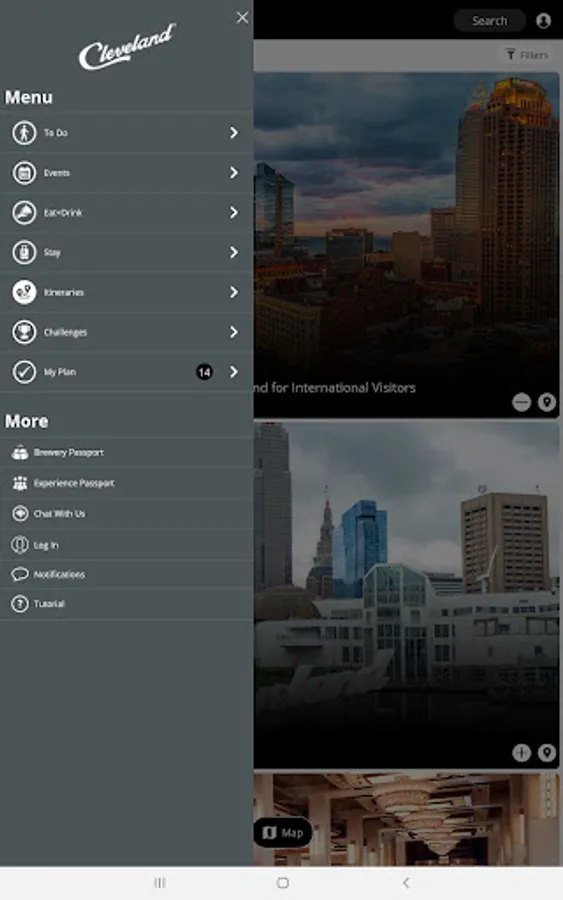Open the user profile icon at top right
The width and height of the screenshot is (563, 900).
coord(543,21)
